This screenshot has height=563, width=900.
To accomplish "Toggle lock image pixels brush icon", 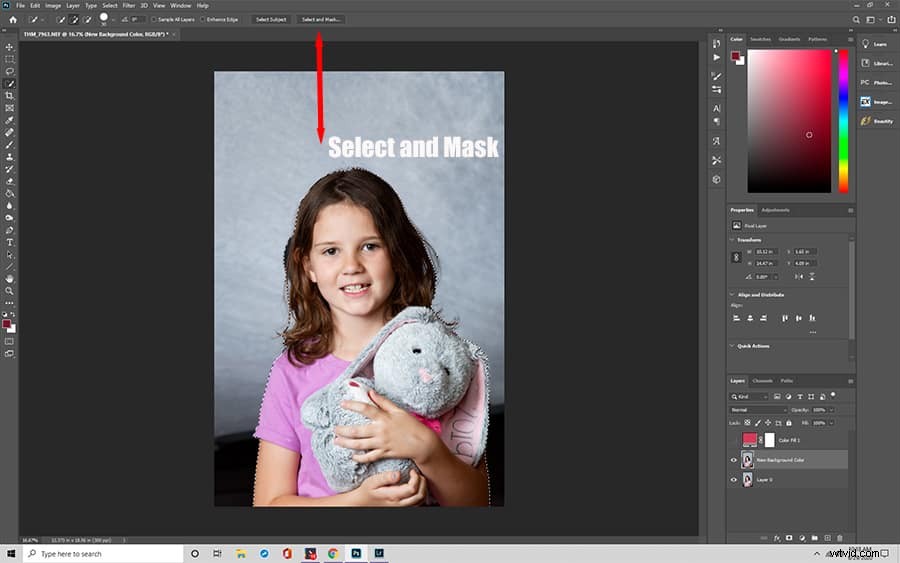I will pyautogui.click(x=758, y=423).
